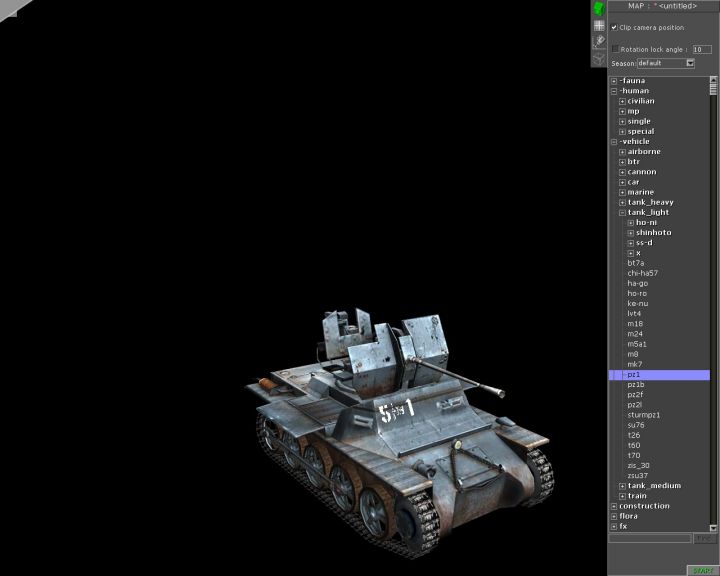
Task: Select the sturmpz1 tank entry
Action: click(x=644, y=415)
